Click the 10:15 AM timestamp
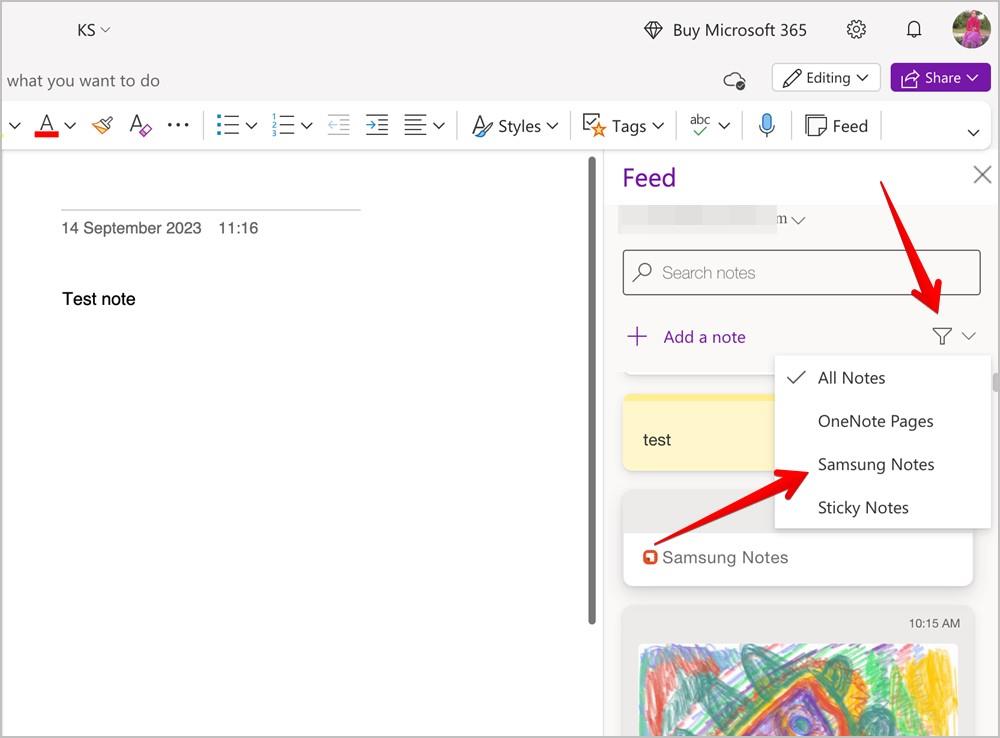 tap(934, 623)
